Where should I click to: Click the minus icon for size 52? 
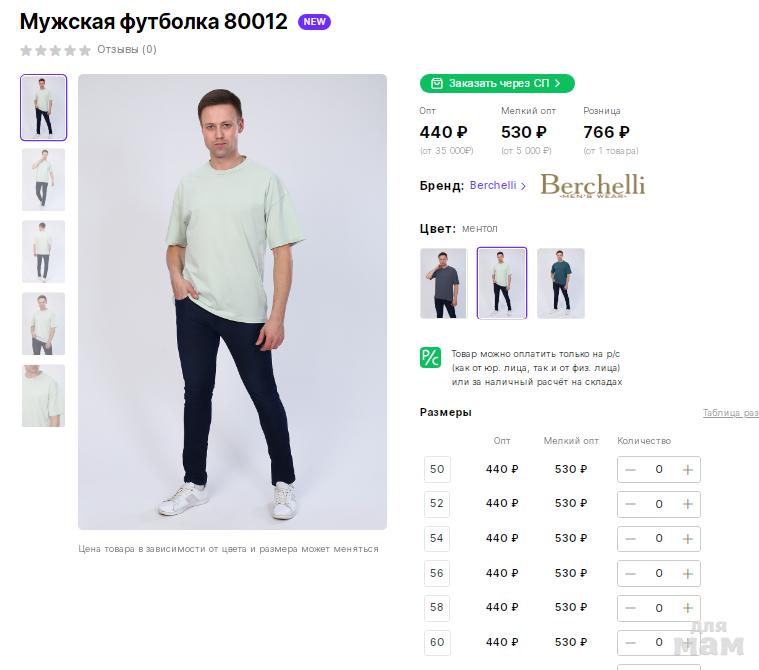pos(630,504)
